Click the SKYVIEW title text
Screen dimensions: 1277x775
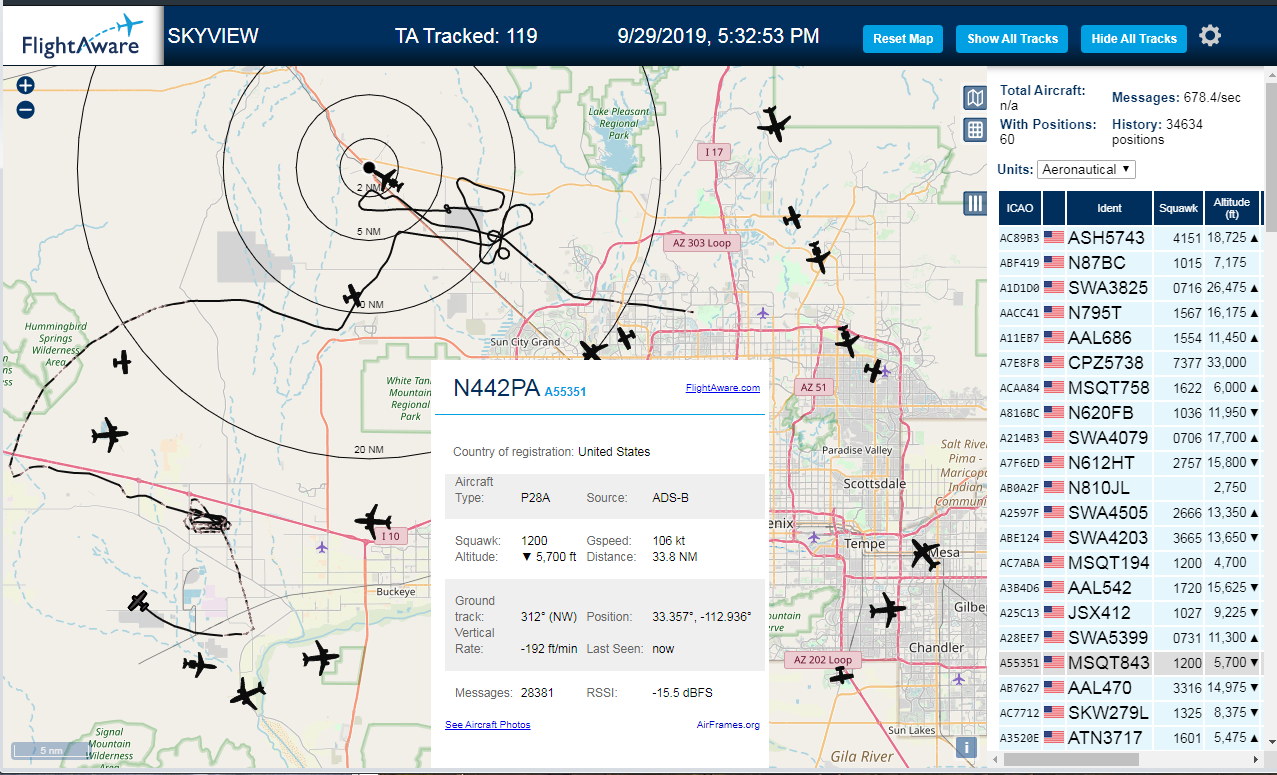pos(213,37)
